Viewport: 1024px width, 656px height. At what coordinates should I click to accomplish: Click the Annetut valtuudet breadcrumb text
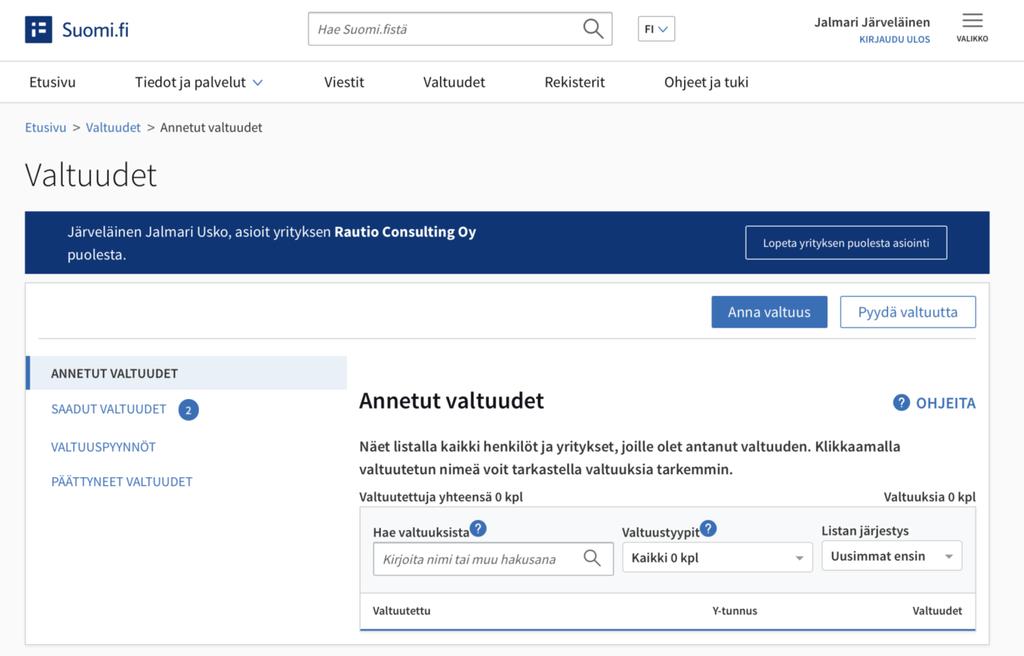coord(211,127)
